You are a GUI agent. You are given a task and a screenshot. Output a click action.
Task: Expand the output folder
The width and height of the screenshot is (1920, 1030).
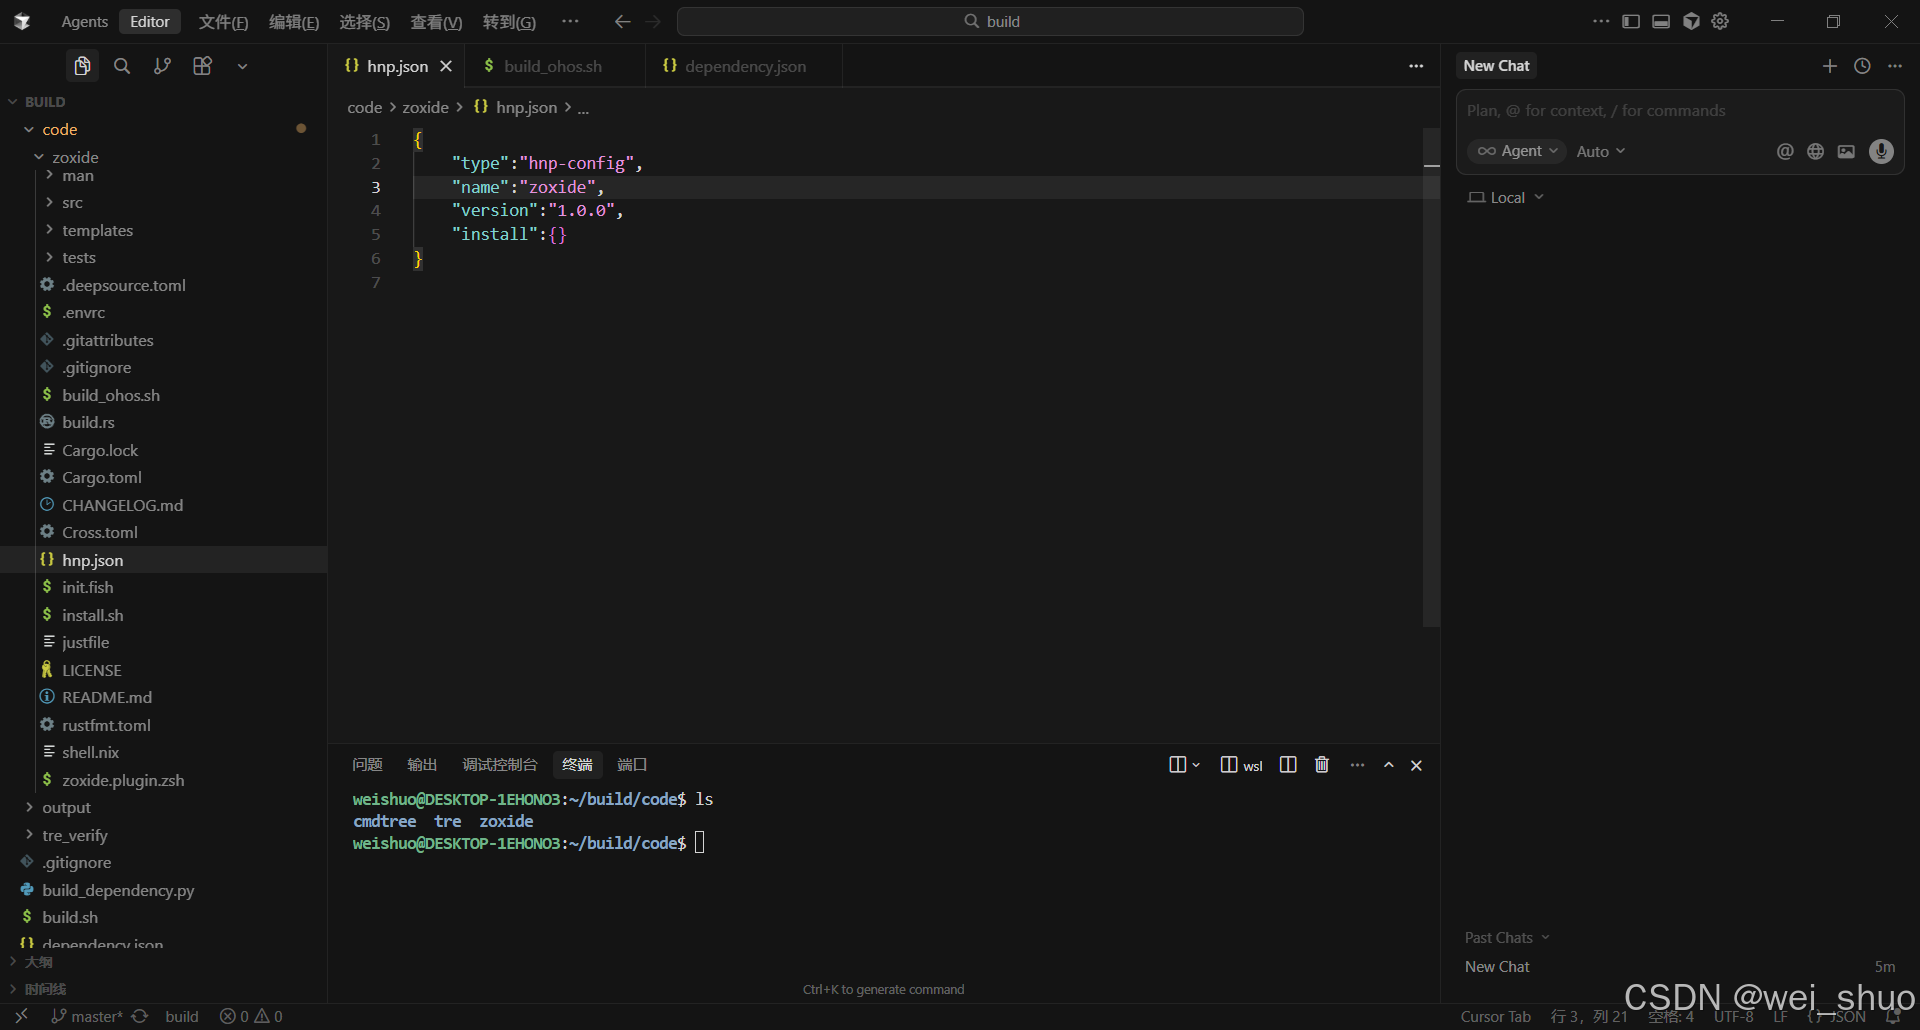tap(29, 807)
